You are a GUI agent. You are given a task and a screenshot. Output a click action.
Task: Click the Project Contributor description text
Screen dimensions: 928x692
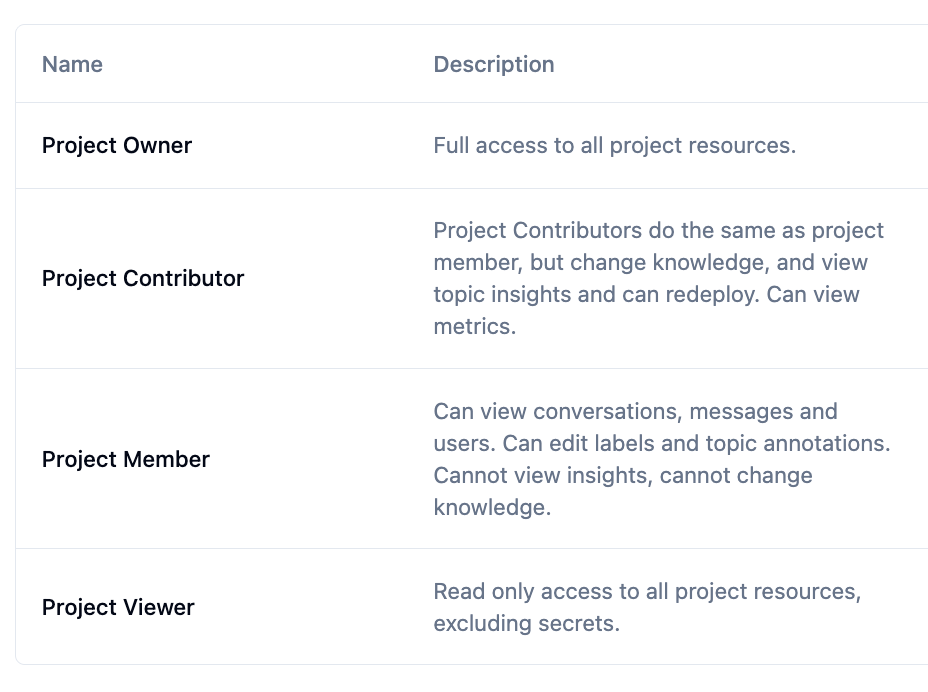coord(658,278)
